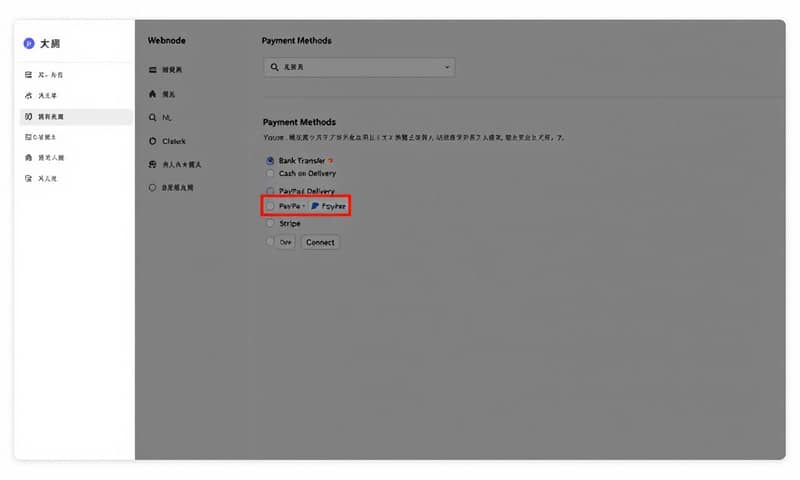Click the circular icon beside Clalück
This screenshot has height=480, width=800.
pos(152,141)
